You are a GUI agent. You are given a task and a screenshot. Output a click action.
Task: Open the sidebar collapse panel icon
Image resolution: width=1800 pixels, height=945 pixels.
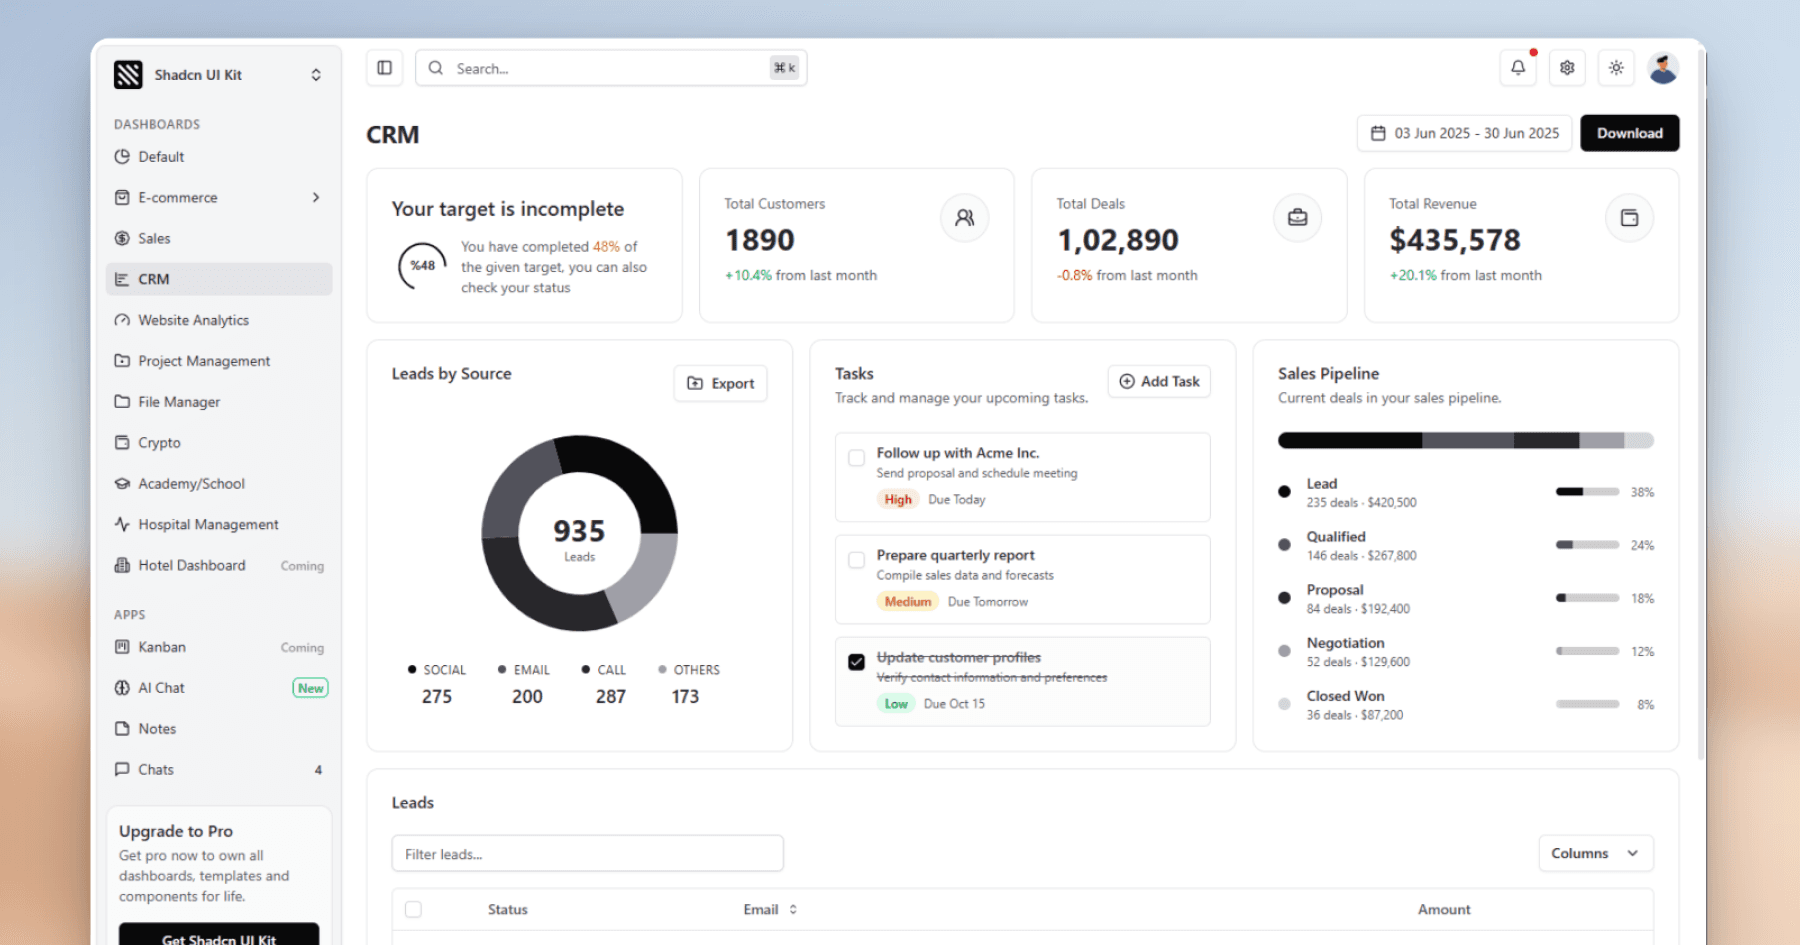[384, 67]
